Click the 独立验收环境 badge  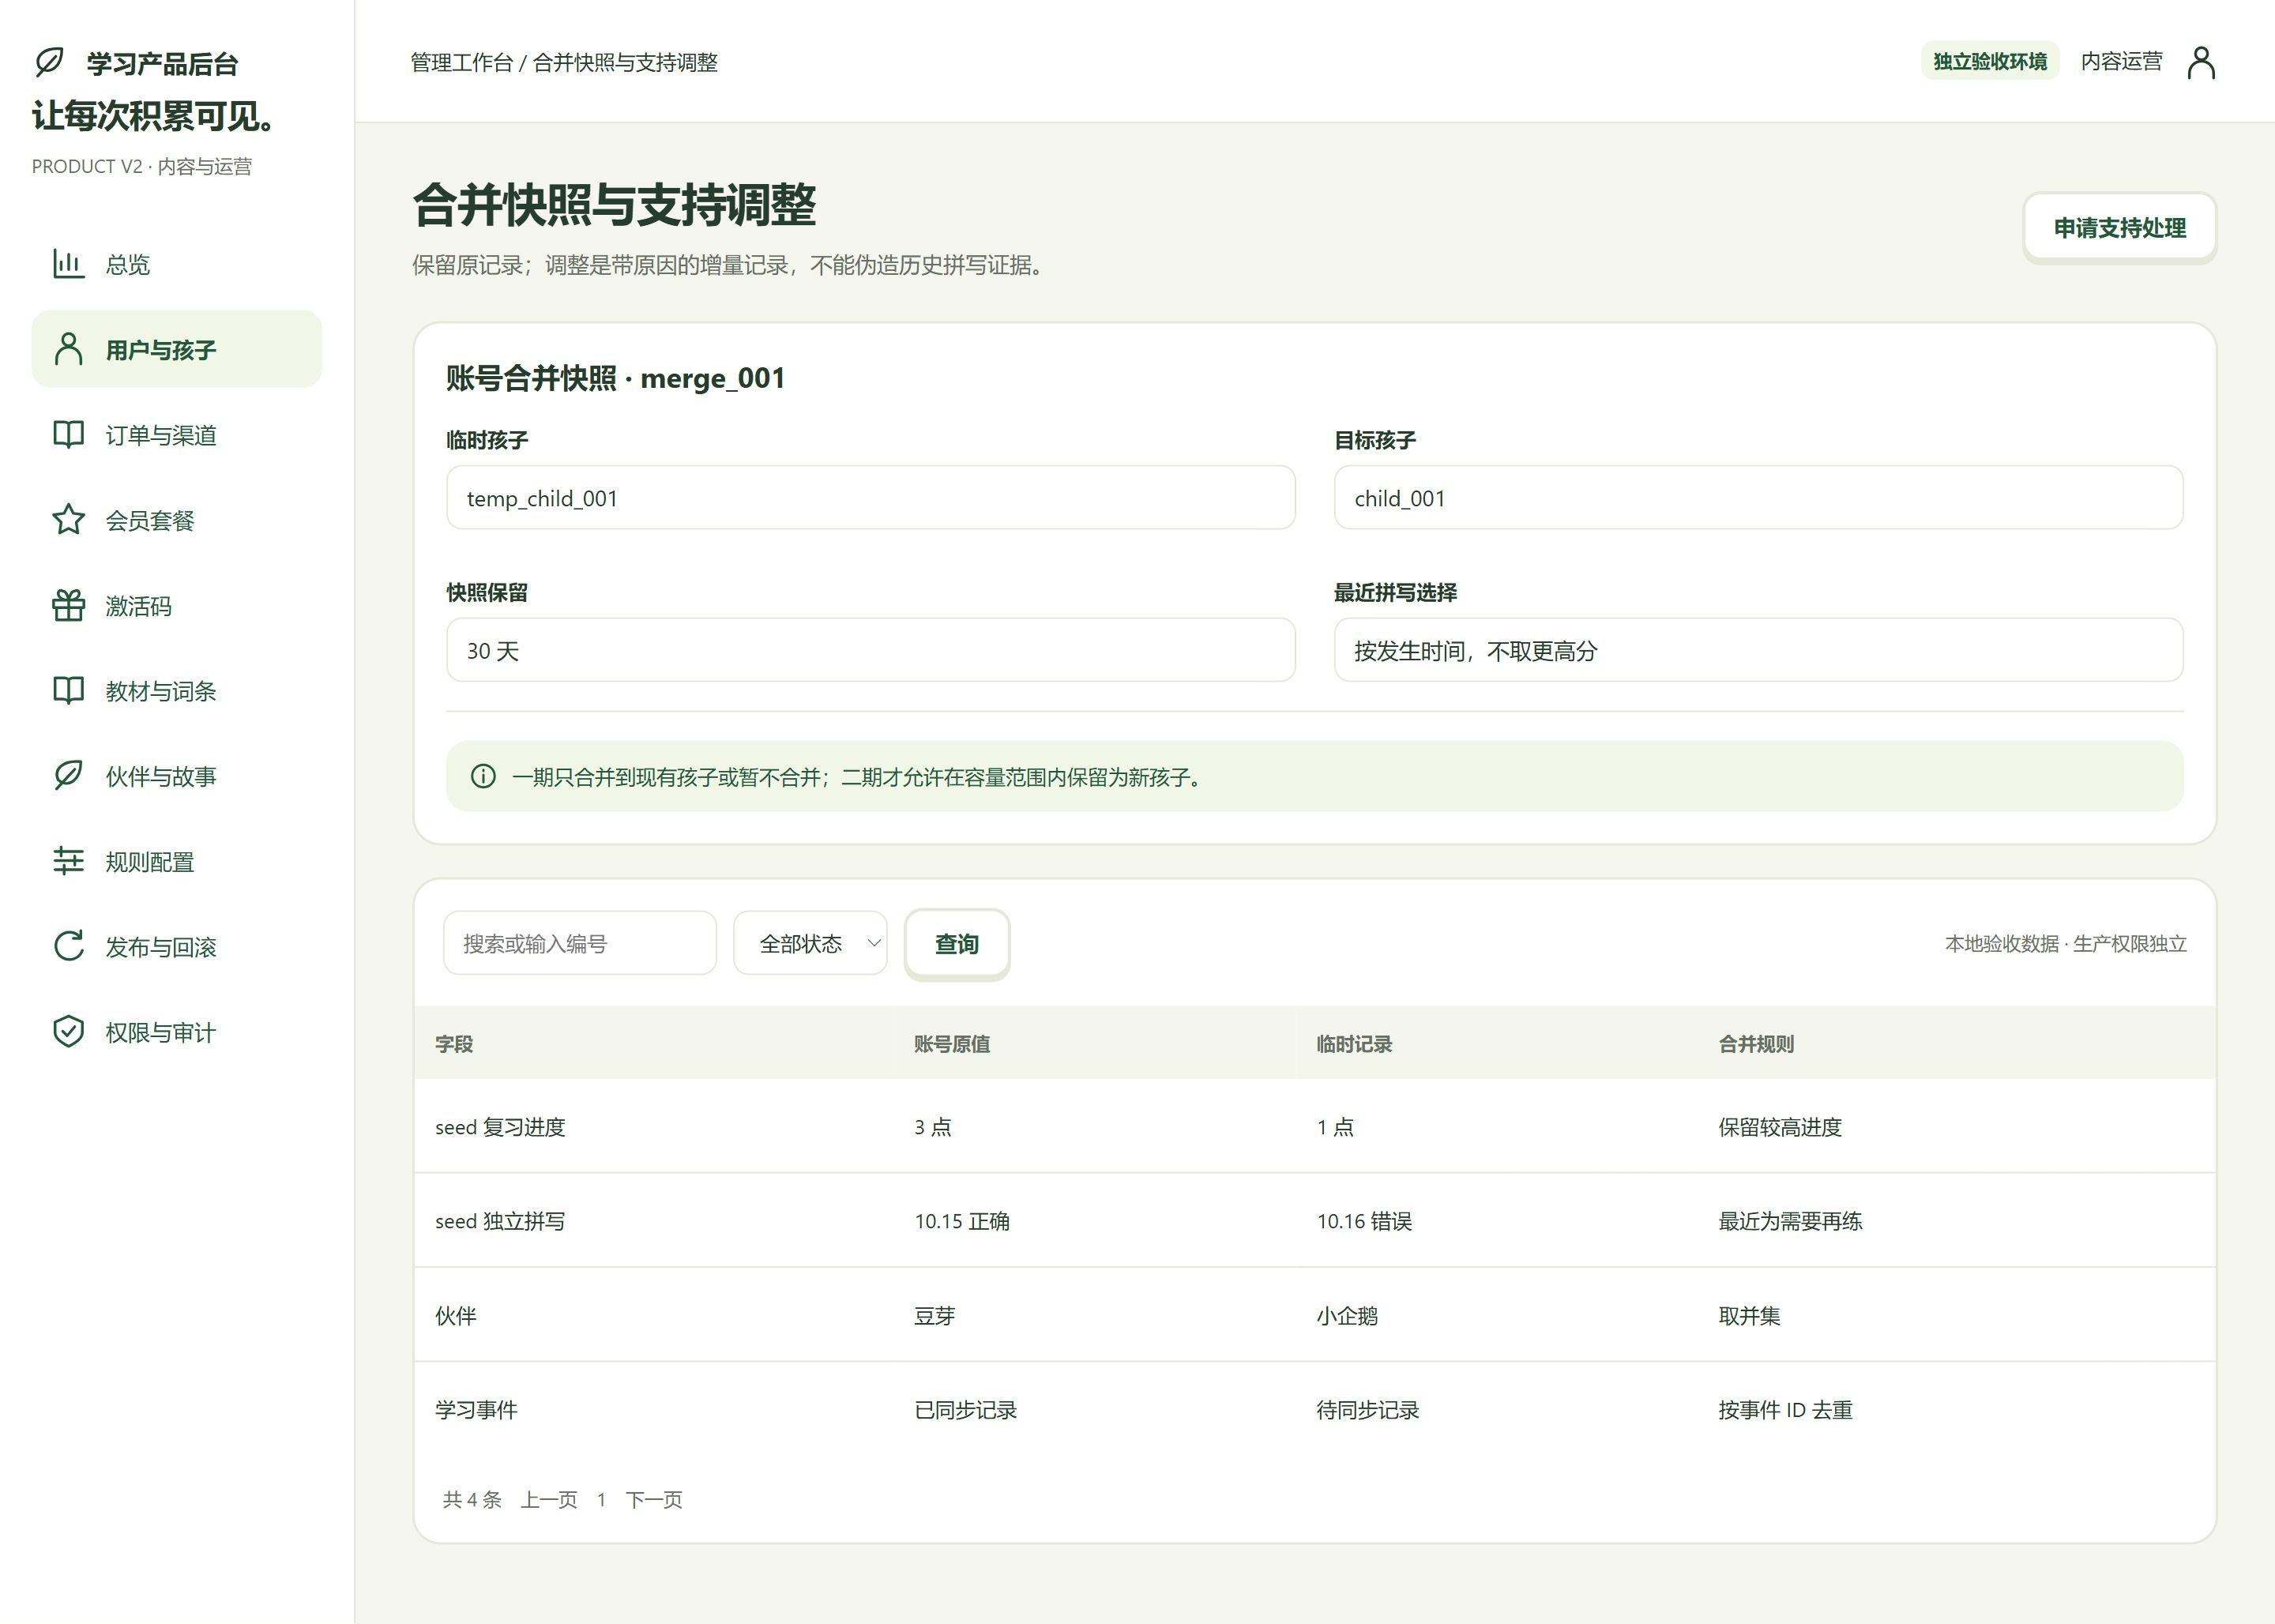point(1990,61)
